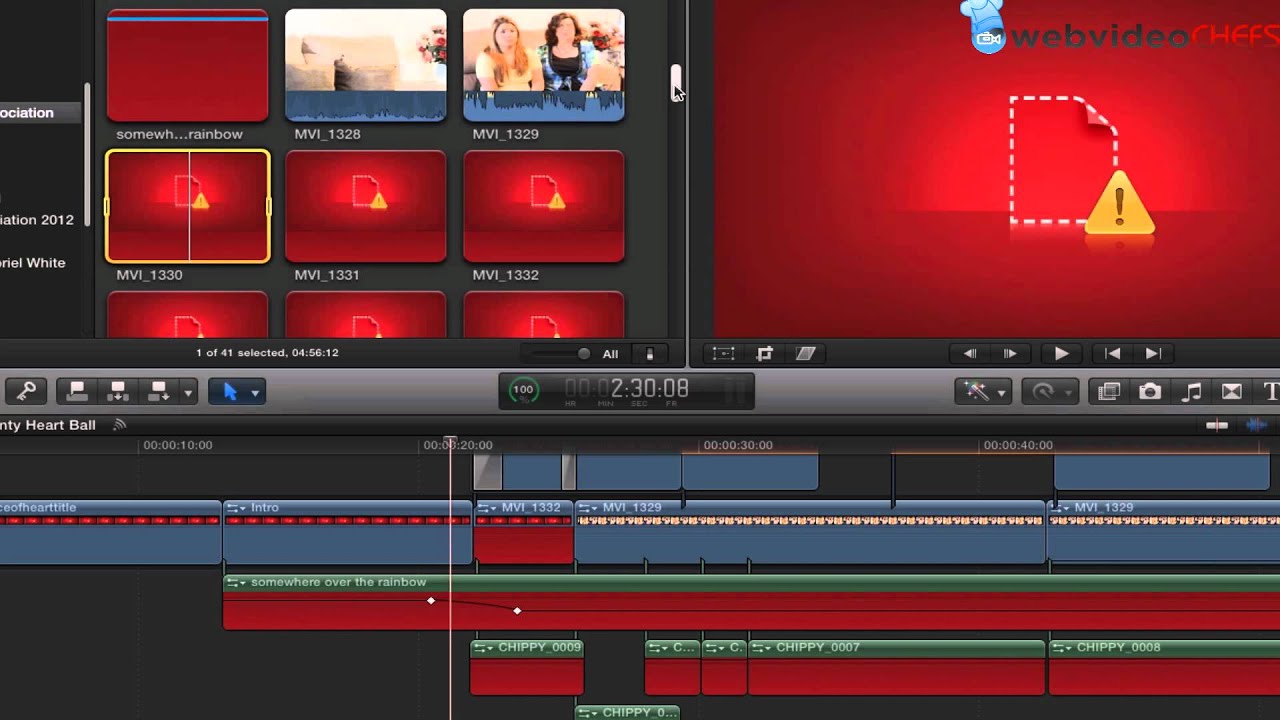Open the CHIPPY_0009 clip menu
The image size is (1280, 720).
pyautogui.click(x=484, y=648)
